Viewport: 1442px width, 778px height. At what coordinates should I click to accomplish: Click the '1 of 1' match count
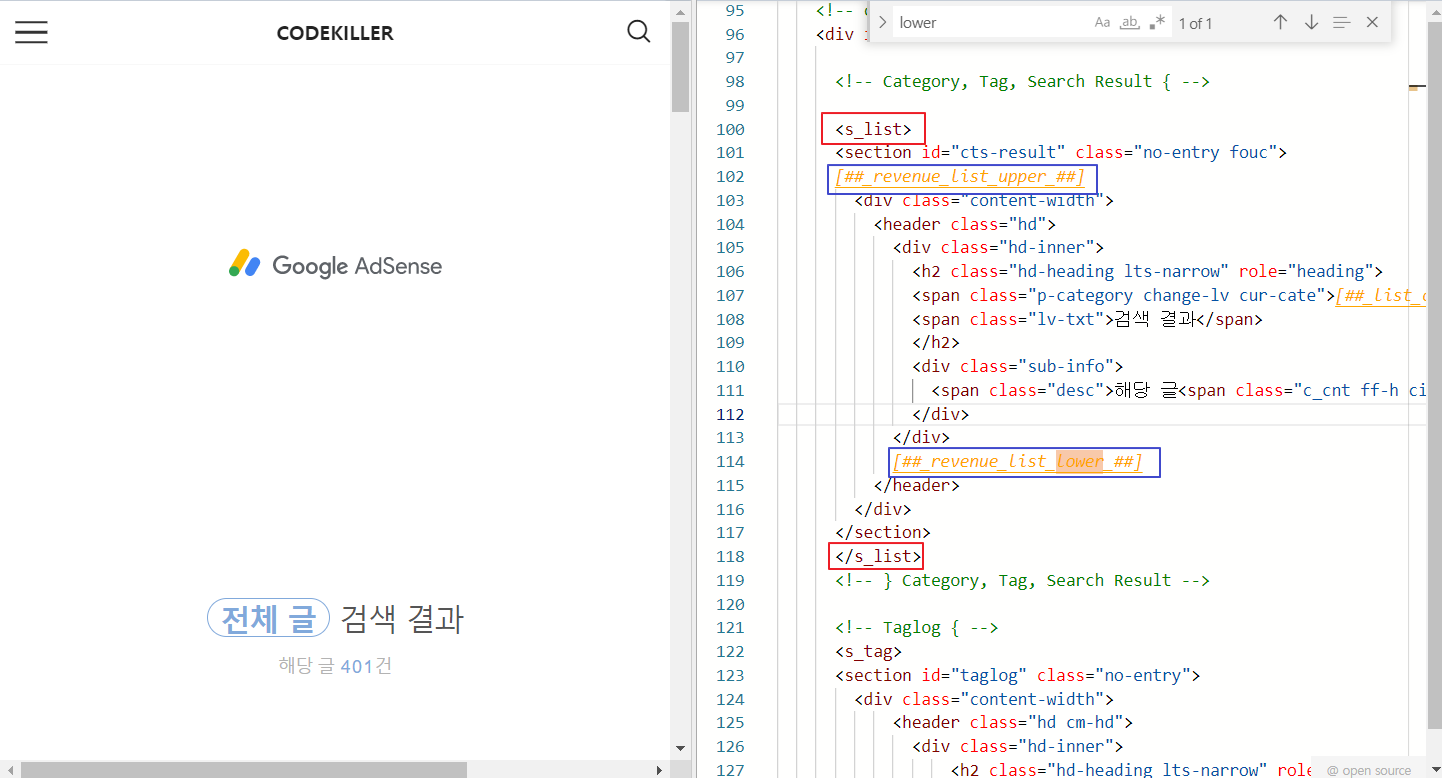click(1195, 23)
